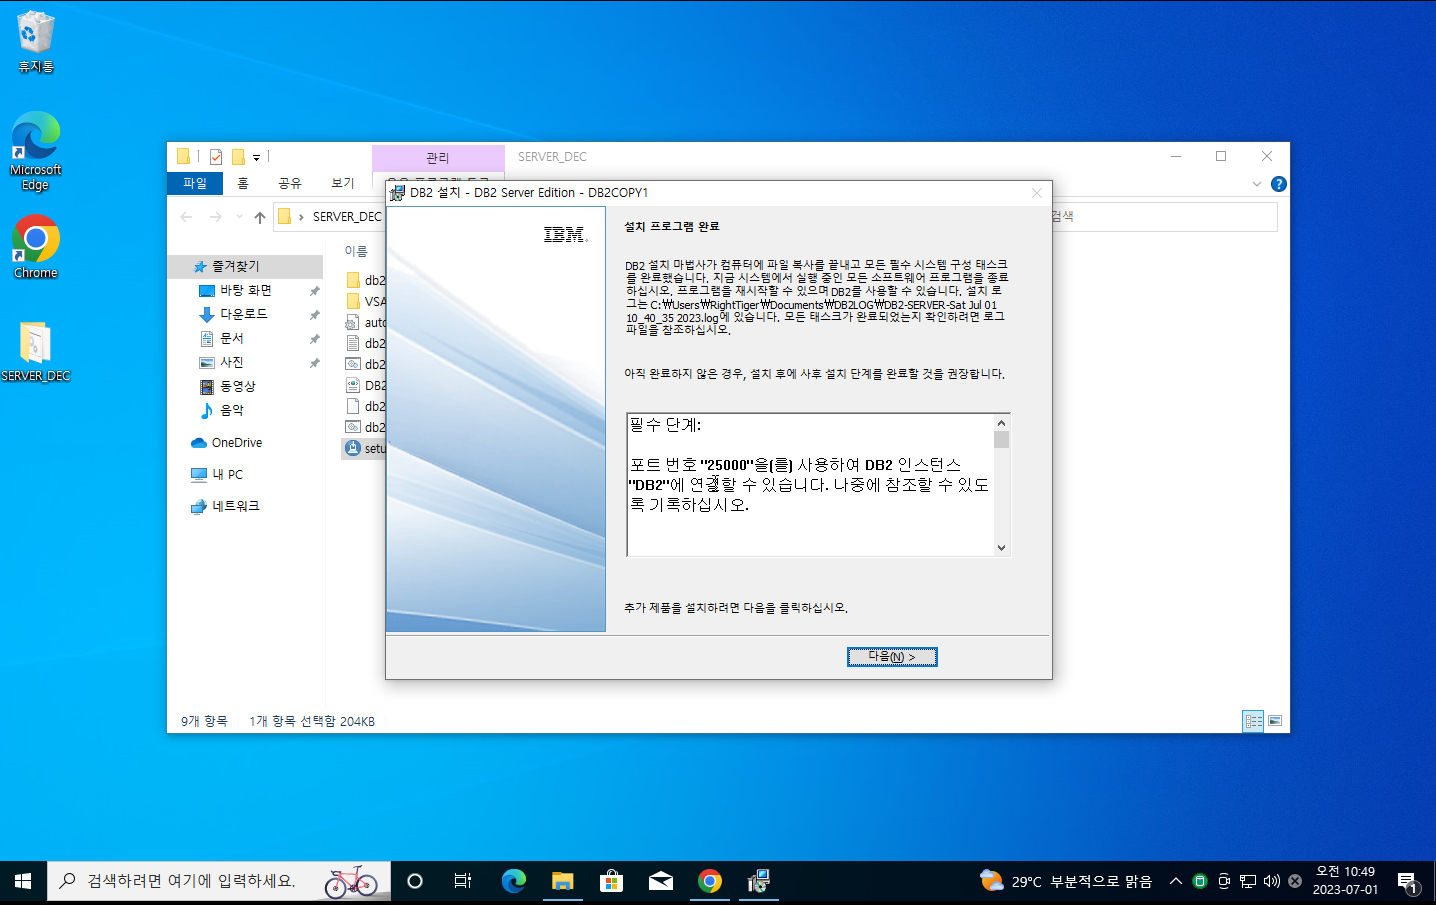Expand the ribbon with the chevron

[1257, 184]
